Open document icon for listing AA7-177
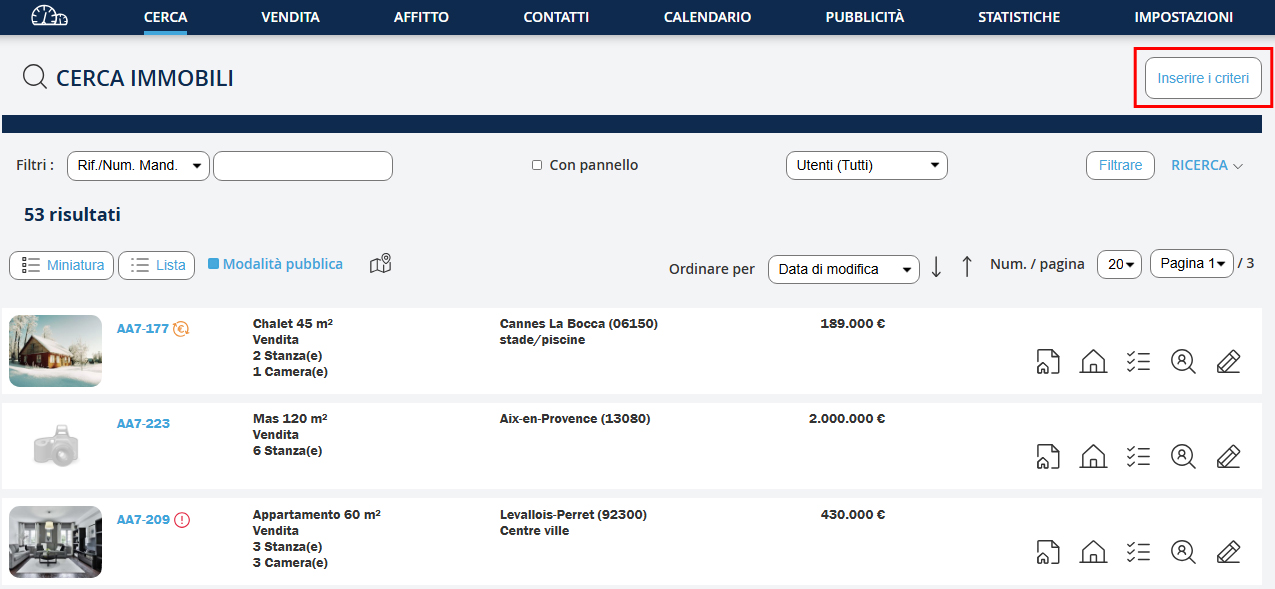The height and width of the screenshot is (589, 1275). (1047, 361)
